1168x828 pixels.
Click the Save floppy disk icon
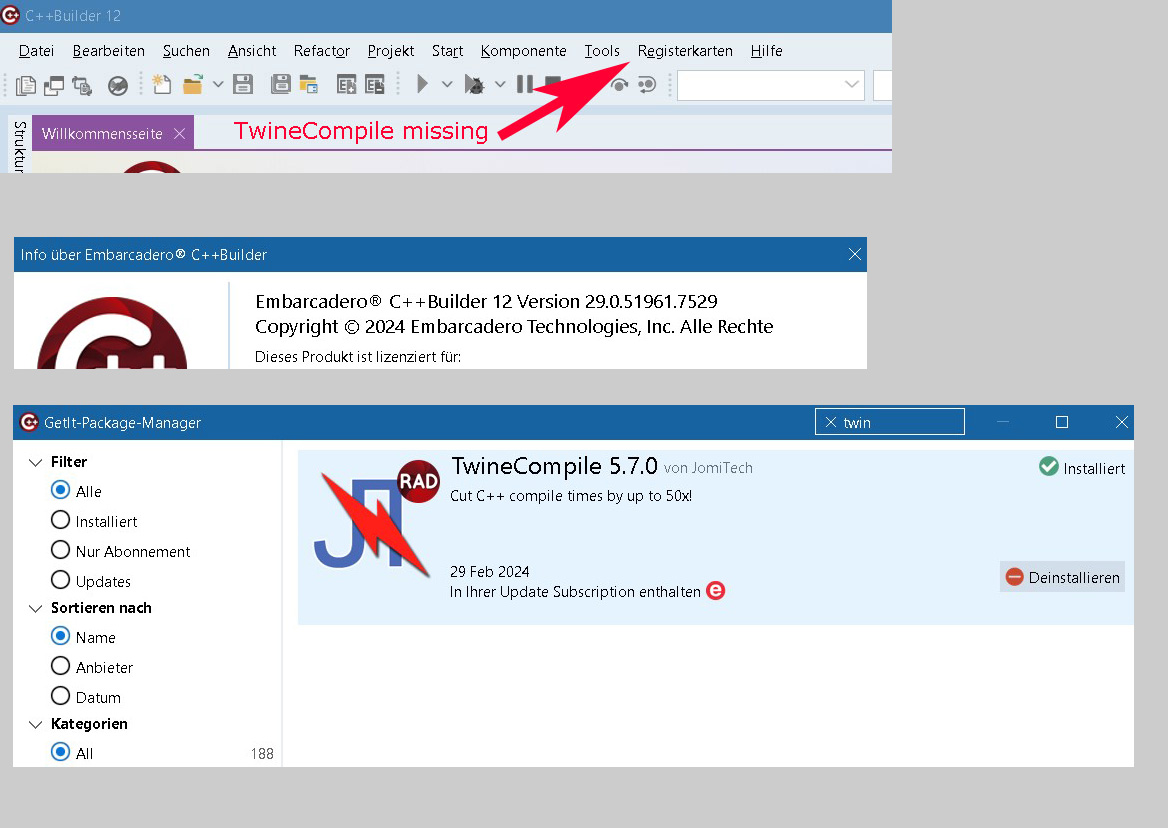pyautogui.click(x=243, y=85)
